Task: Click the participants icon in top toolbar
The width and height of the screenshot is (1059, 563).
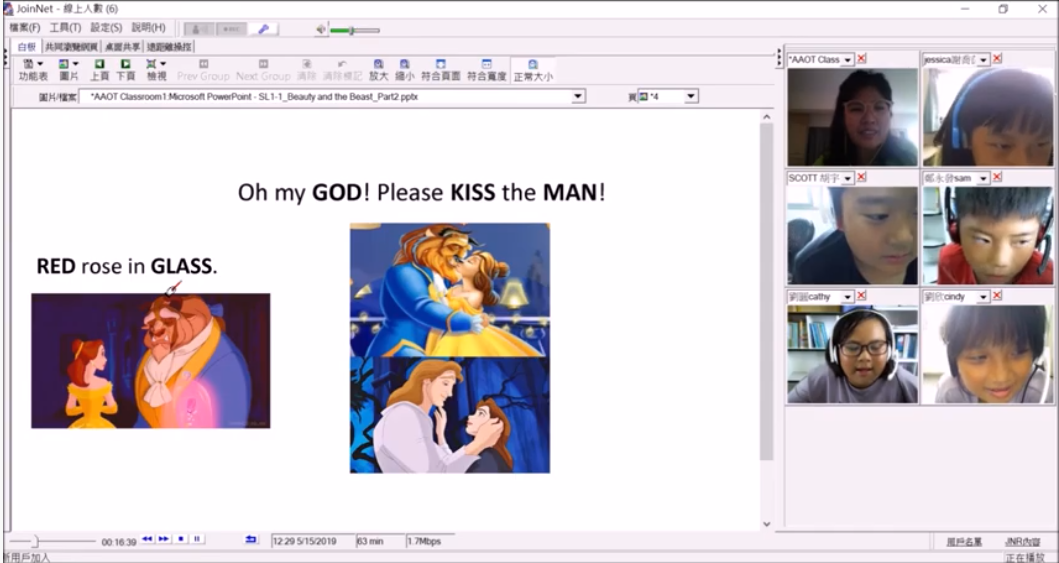Action: click(x=199, y=29)
